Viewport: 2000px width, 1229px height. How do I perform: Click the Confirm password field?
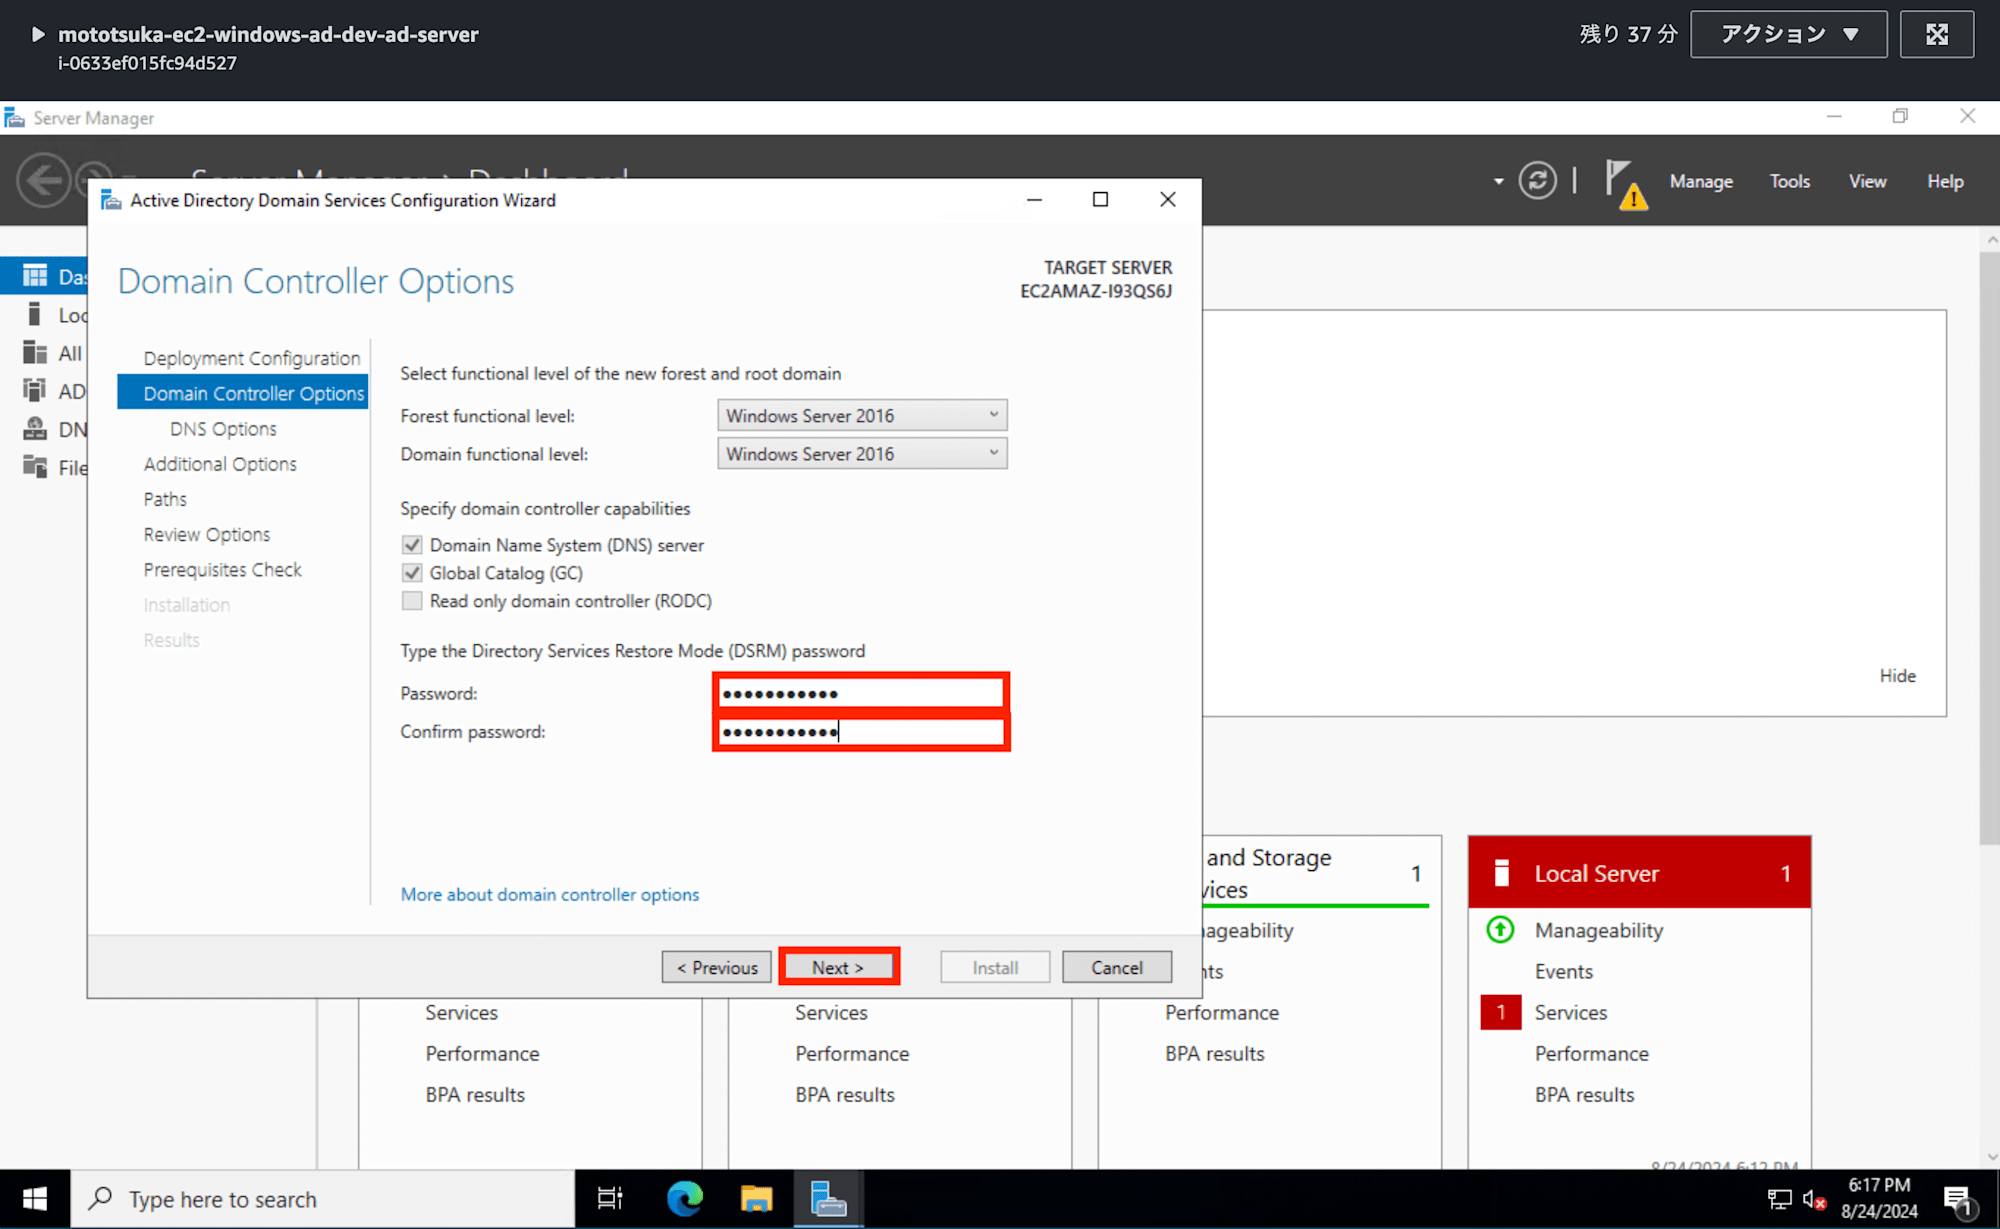[x=861, y=732]
